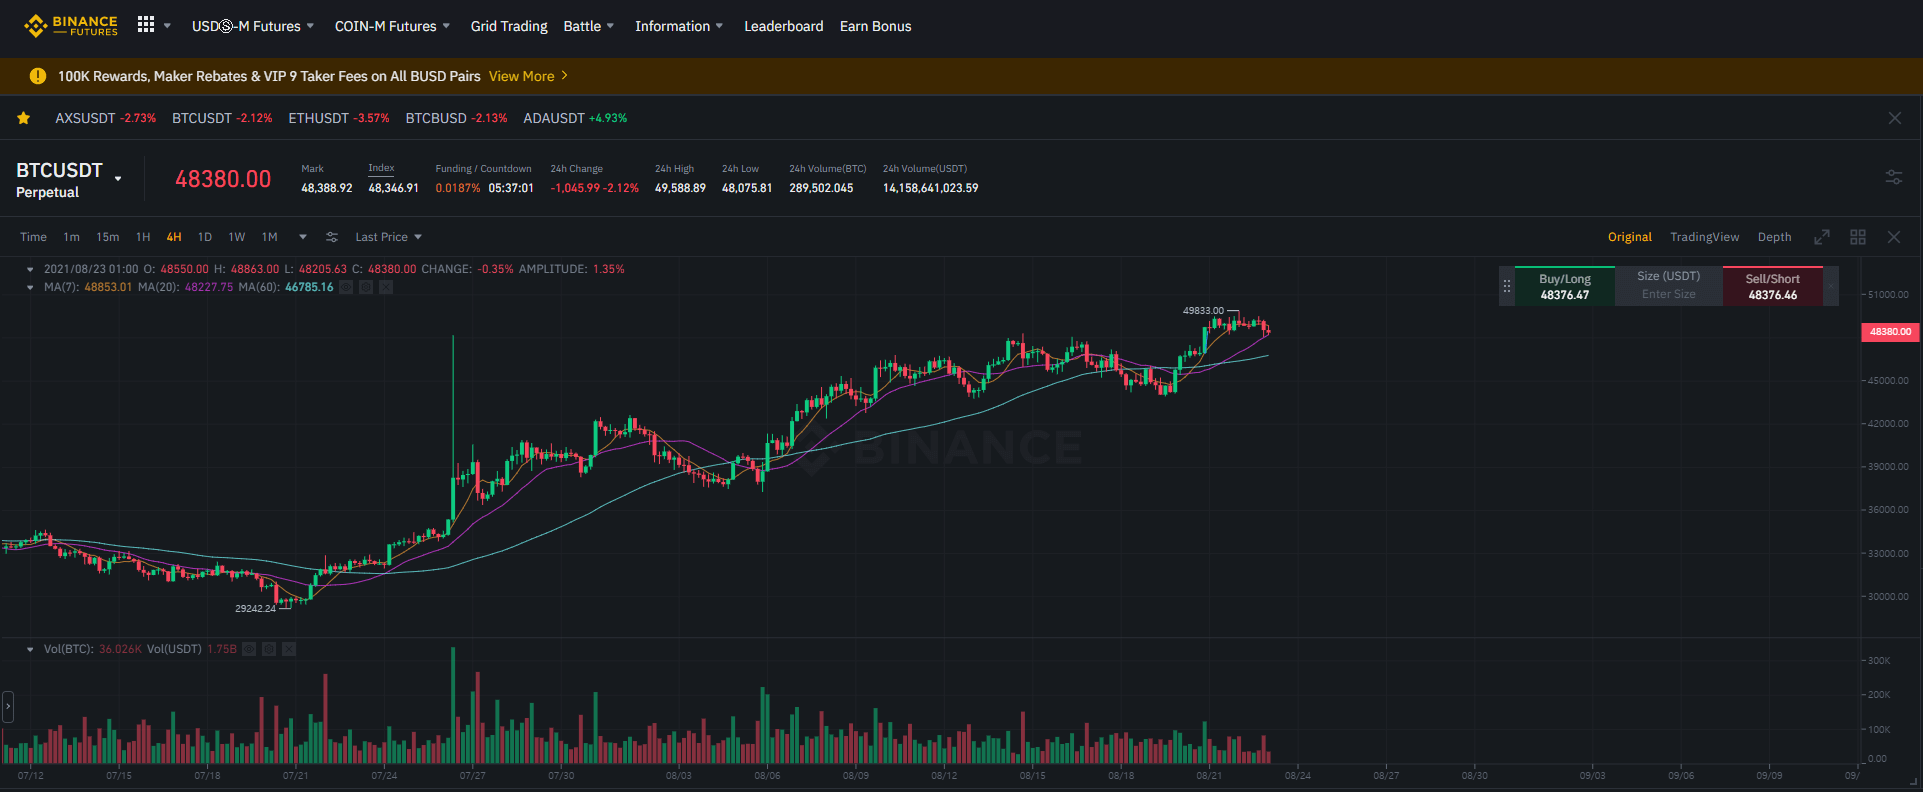This screenshot has width=1923, height=792.
Task: Close the favorites ticker bar
Action: click(1894, 118)
